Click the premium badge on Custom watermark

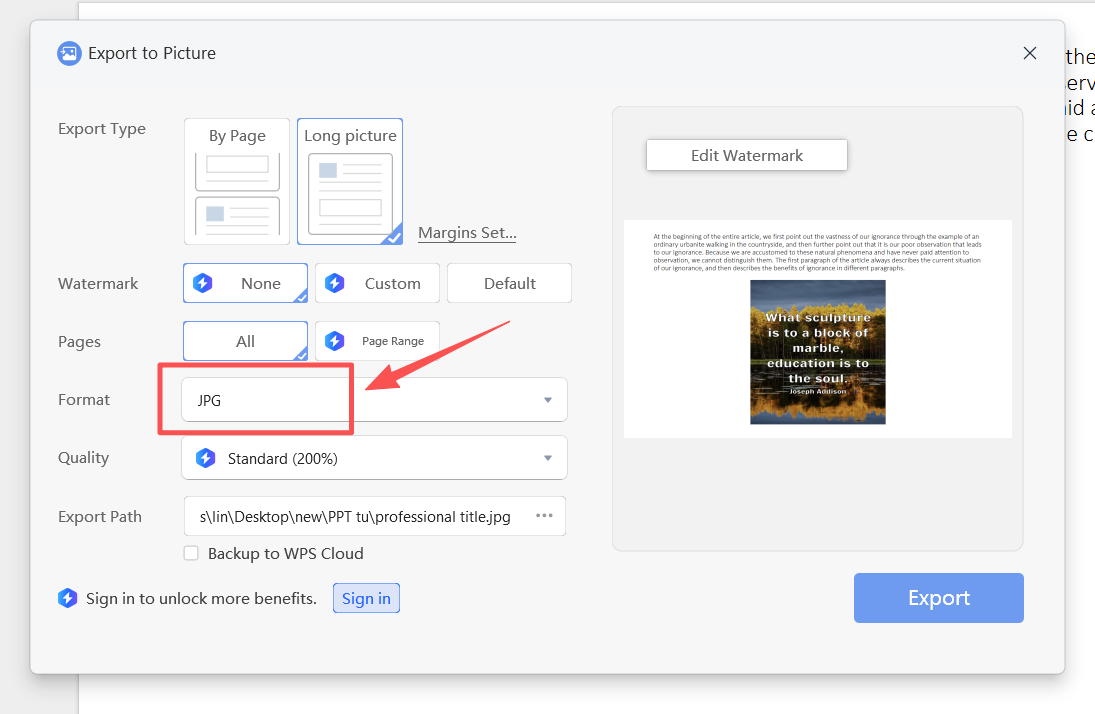pos(335,284)
